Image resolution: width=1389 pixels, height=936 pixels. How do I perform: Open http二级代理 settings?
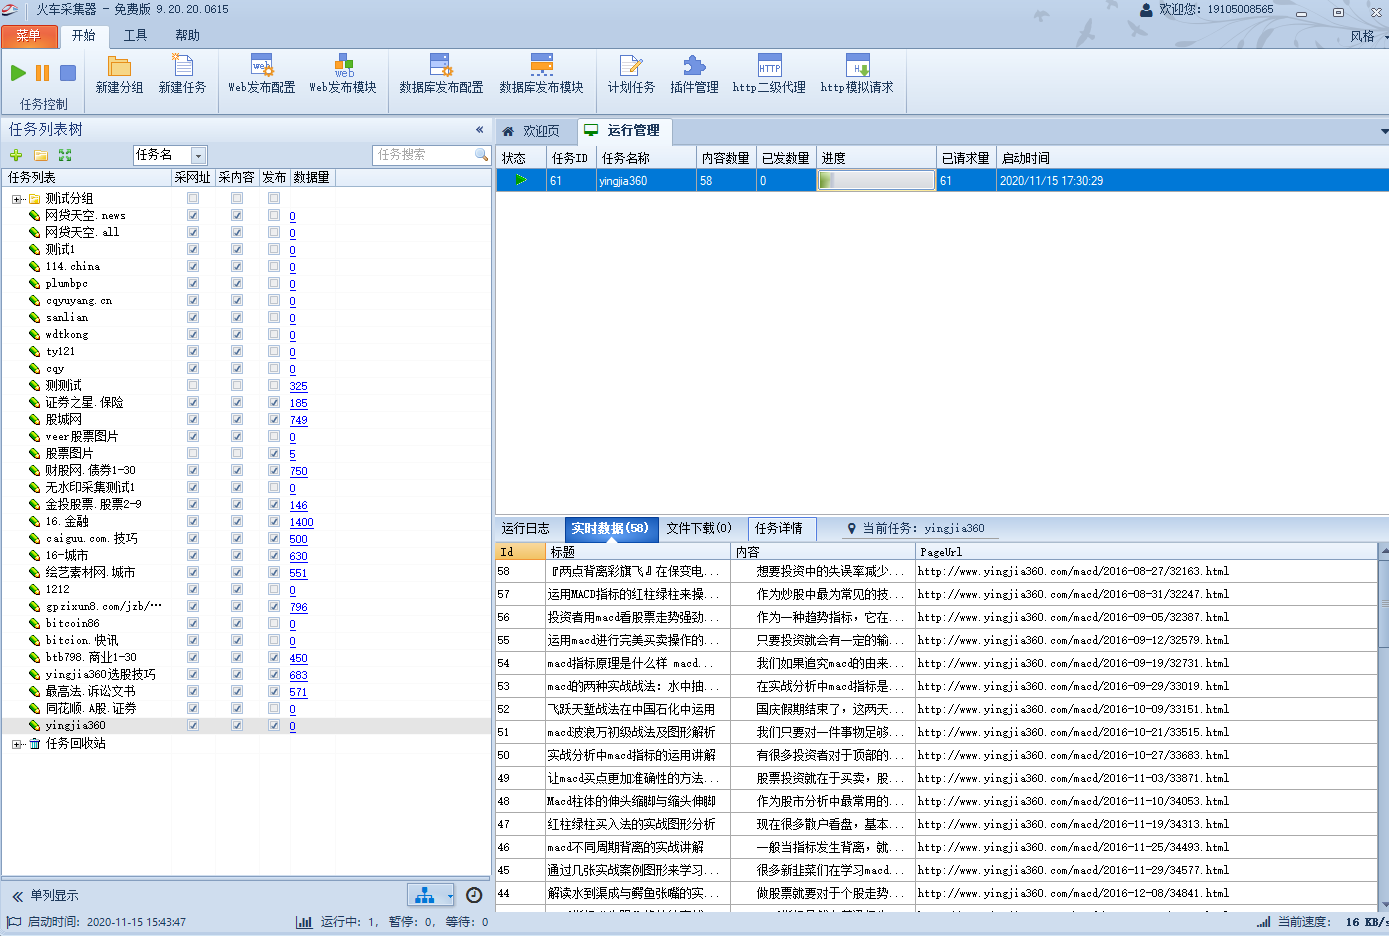[x=769, y=75]
